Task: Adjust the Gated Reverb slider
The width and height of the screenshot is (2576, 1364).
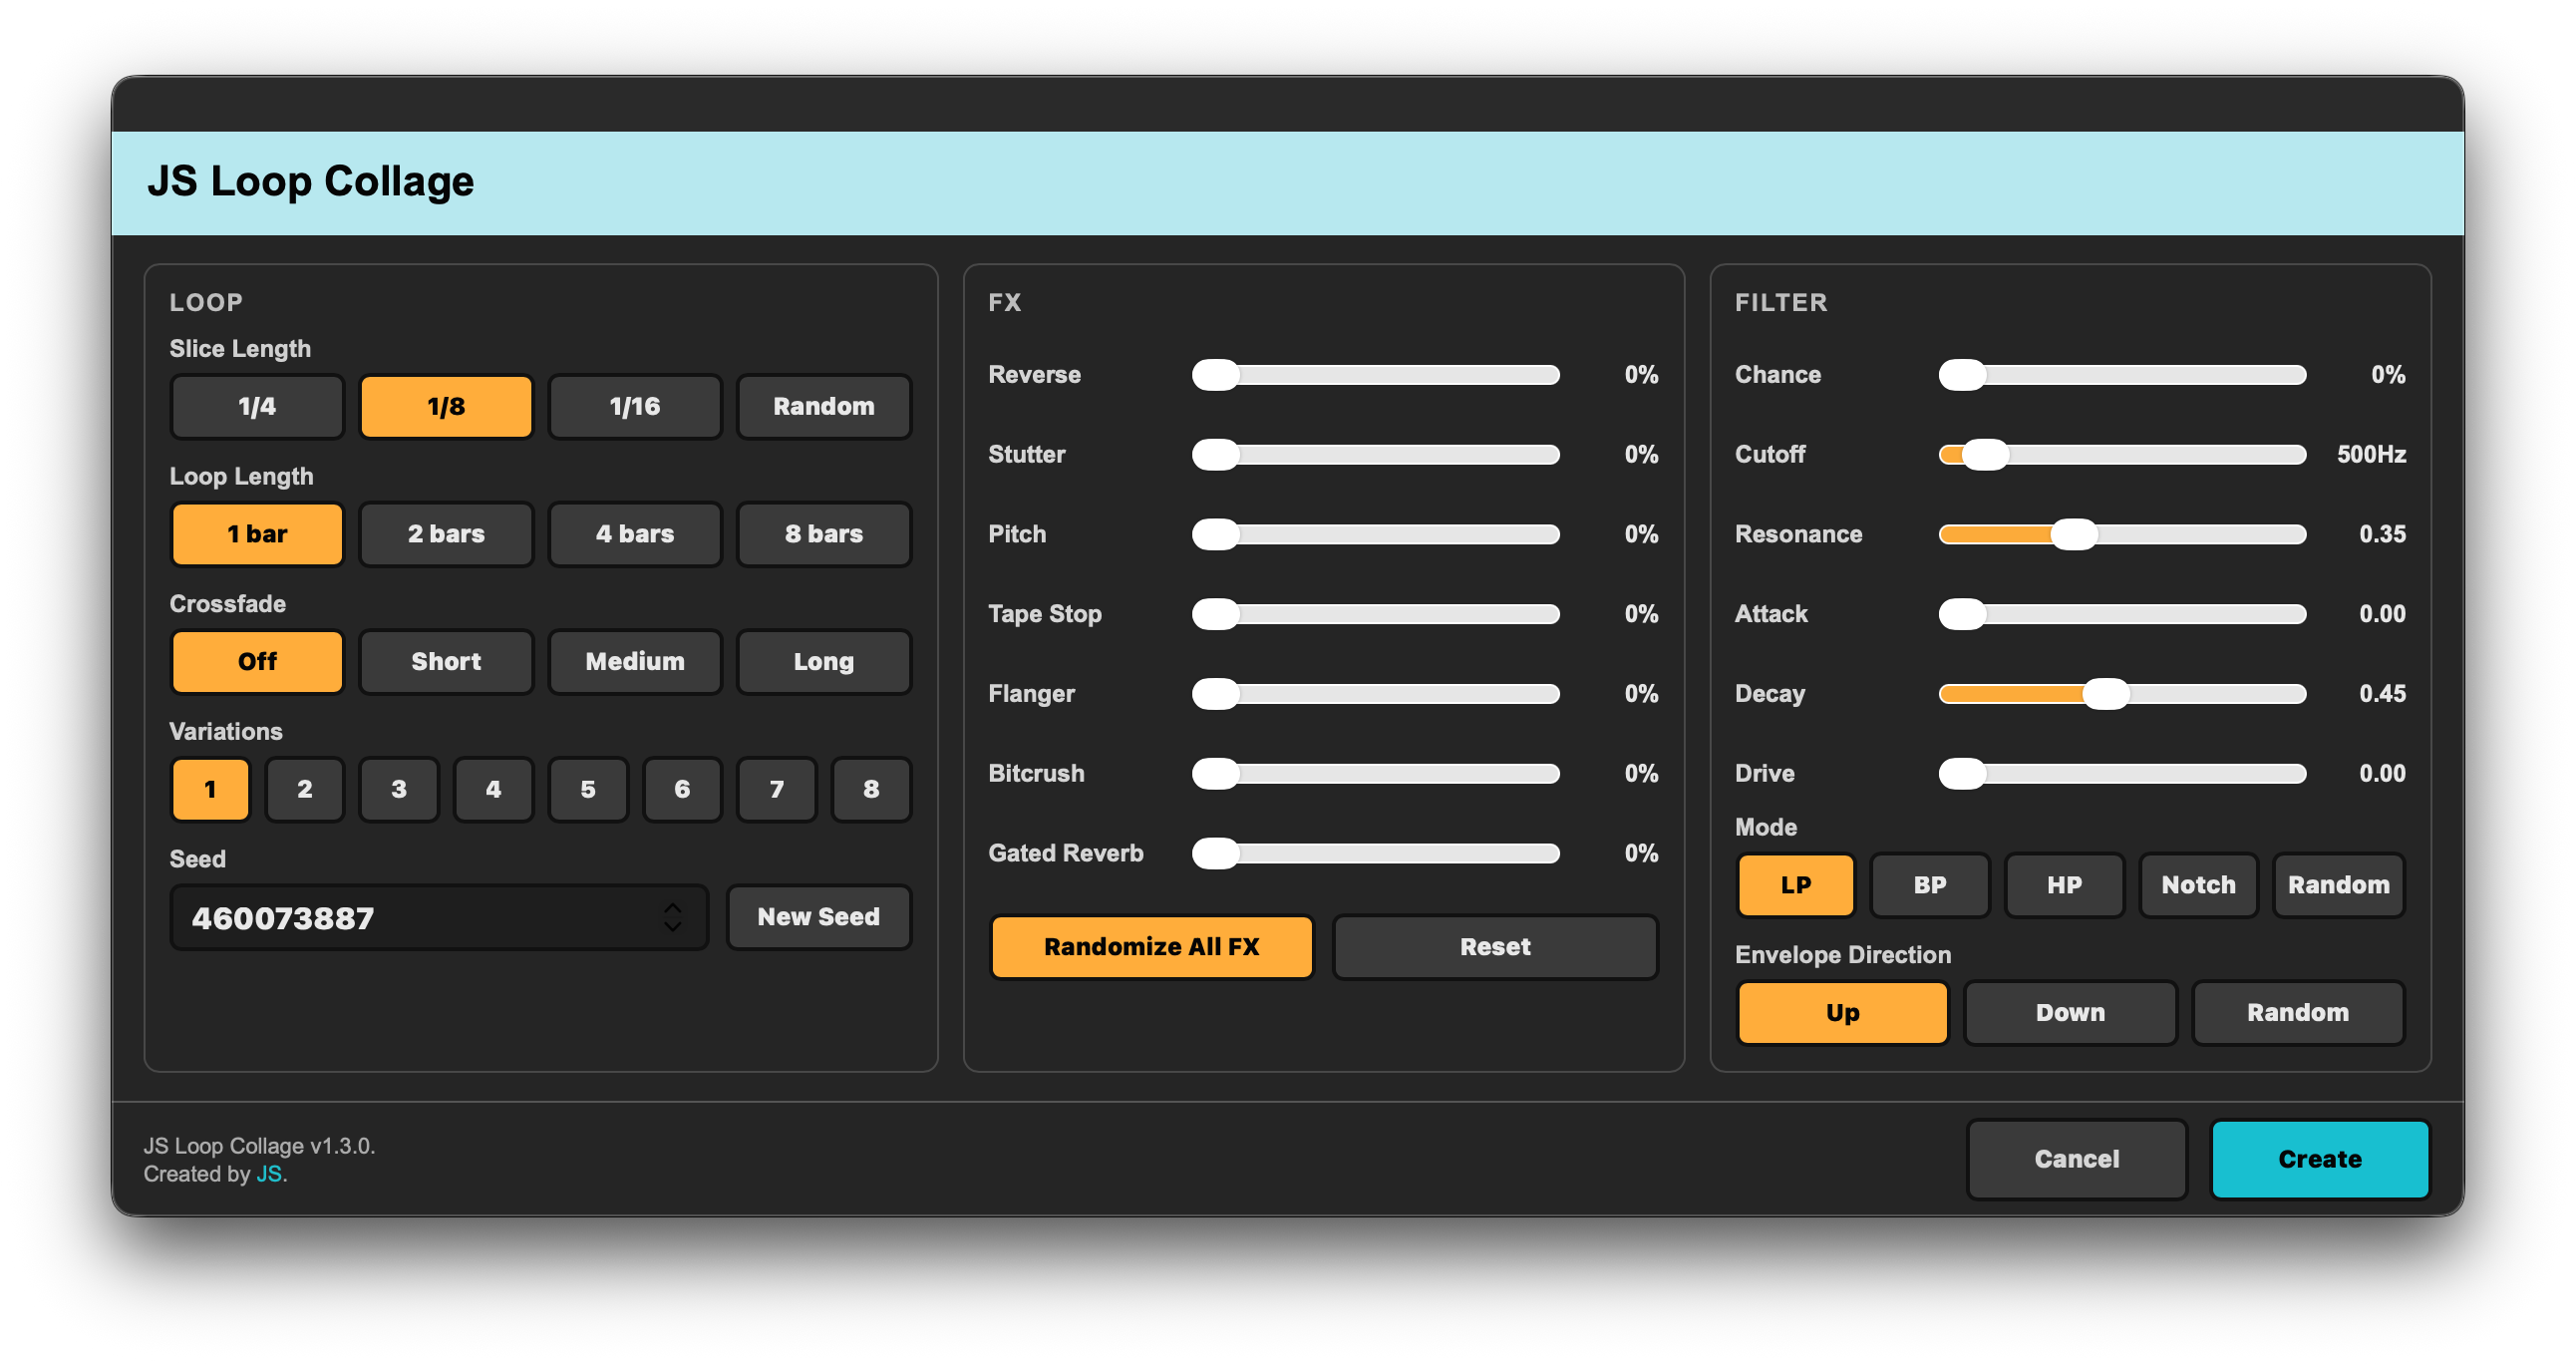Action: (x=1376, y=853)
